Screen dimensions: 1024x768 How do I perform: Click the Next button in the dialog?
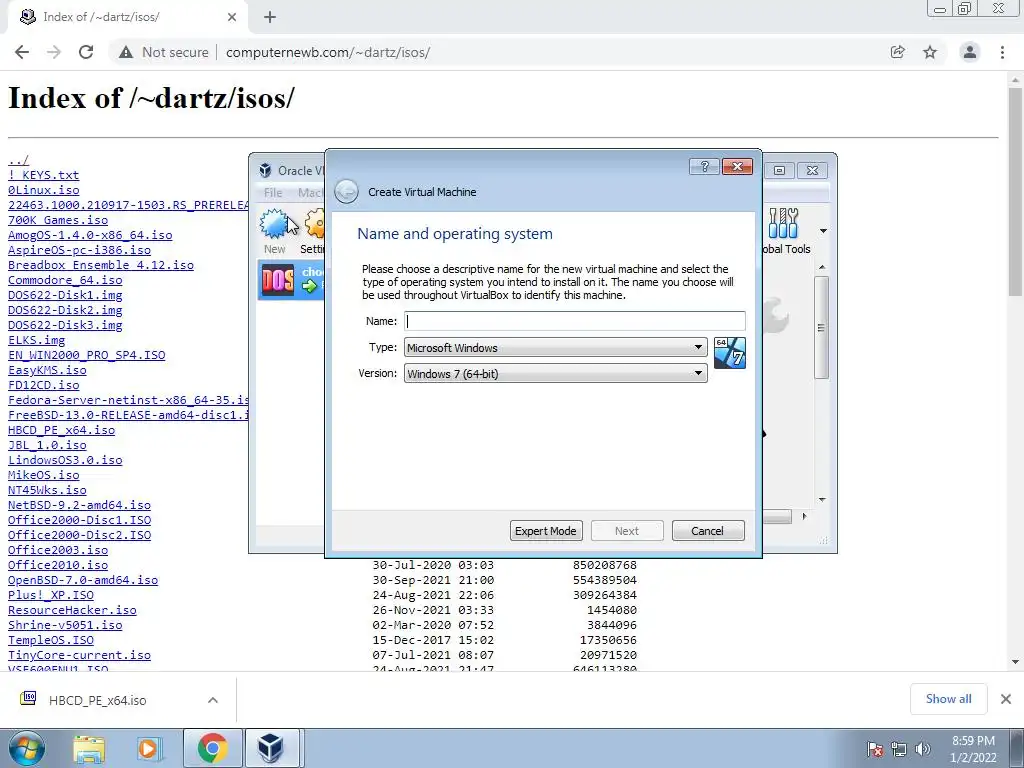(626, 531)
